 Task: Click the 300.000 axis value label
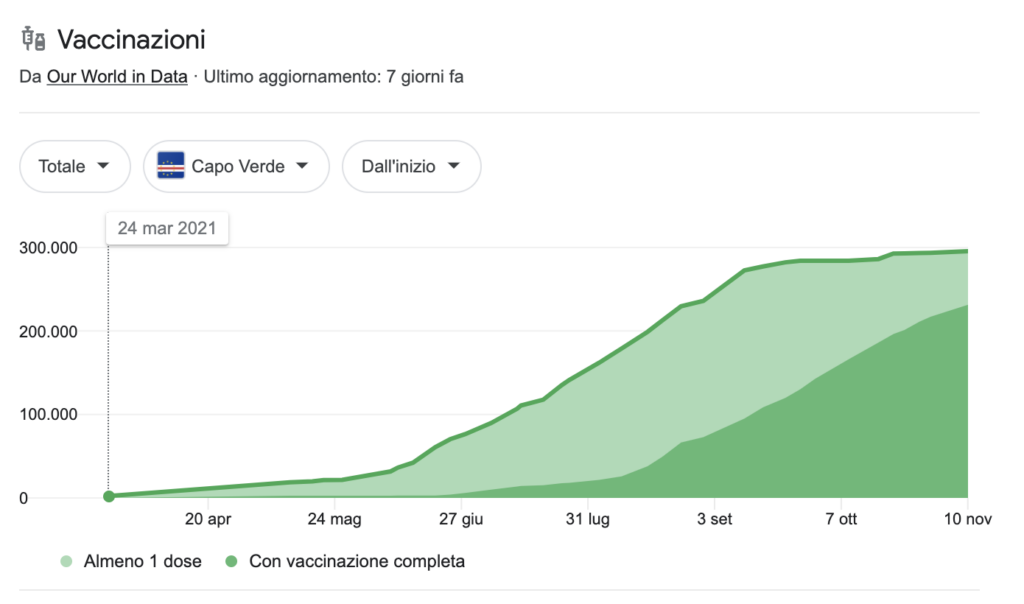click(51, 248)
